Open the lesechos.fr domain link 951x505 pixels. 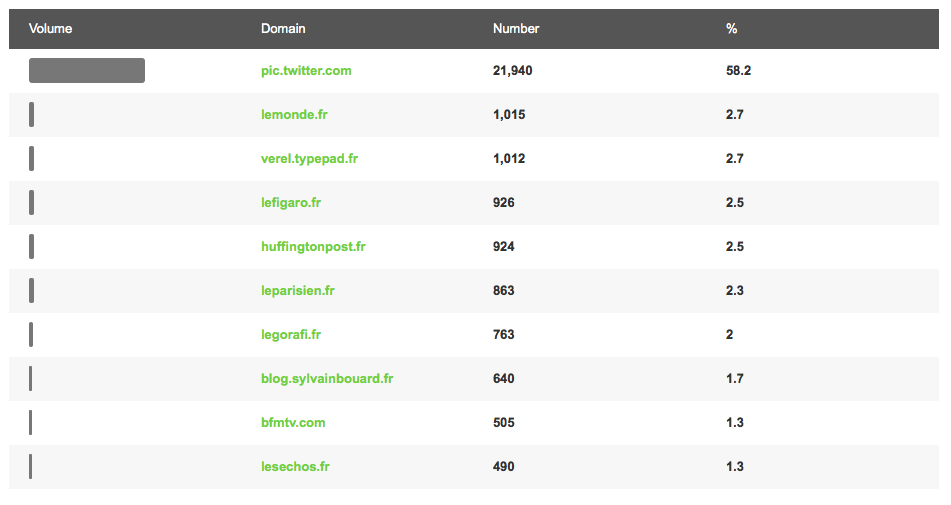[x=295, y=467]
